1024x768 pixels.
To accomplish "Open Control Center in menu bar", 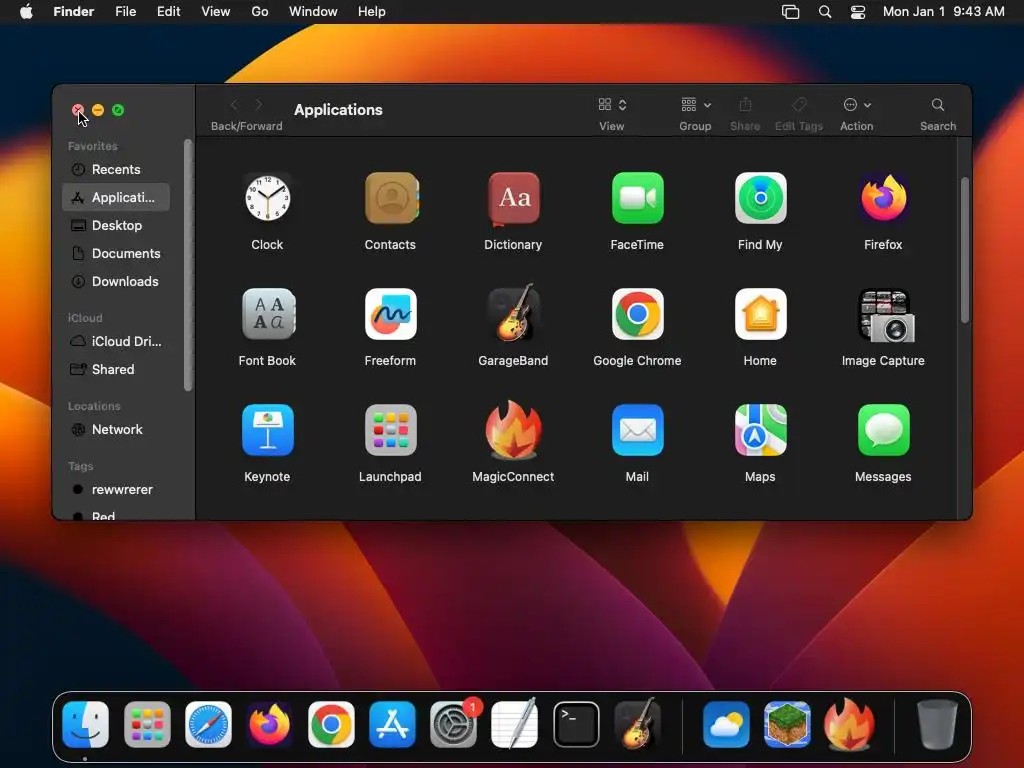I will click(858, 12).
